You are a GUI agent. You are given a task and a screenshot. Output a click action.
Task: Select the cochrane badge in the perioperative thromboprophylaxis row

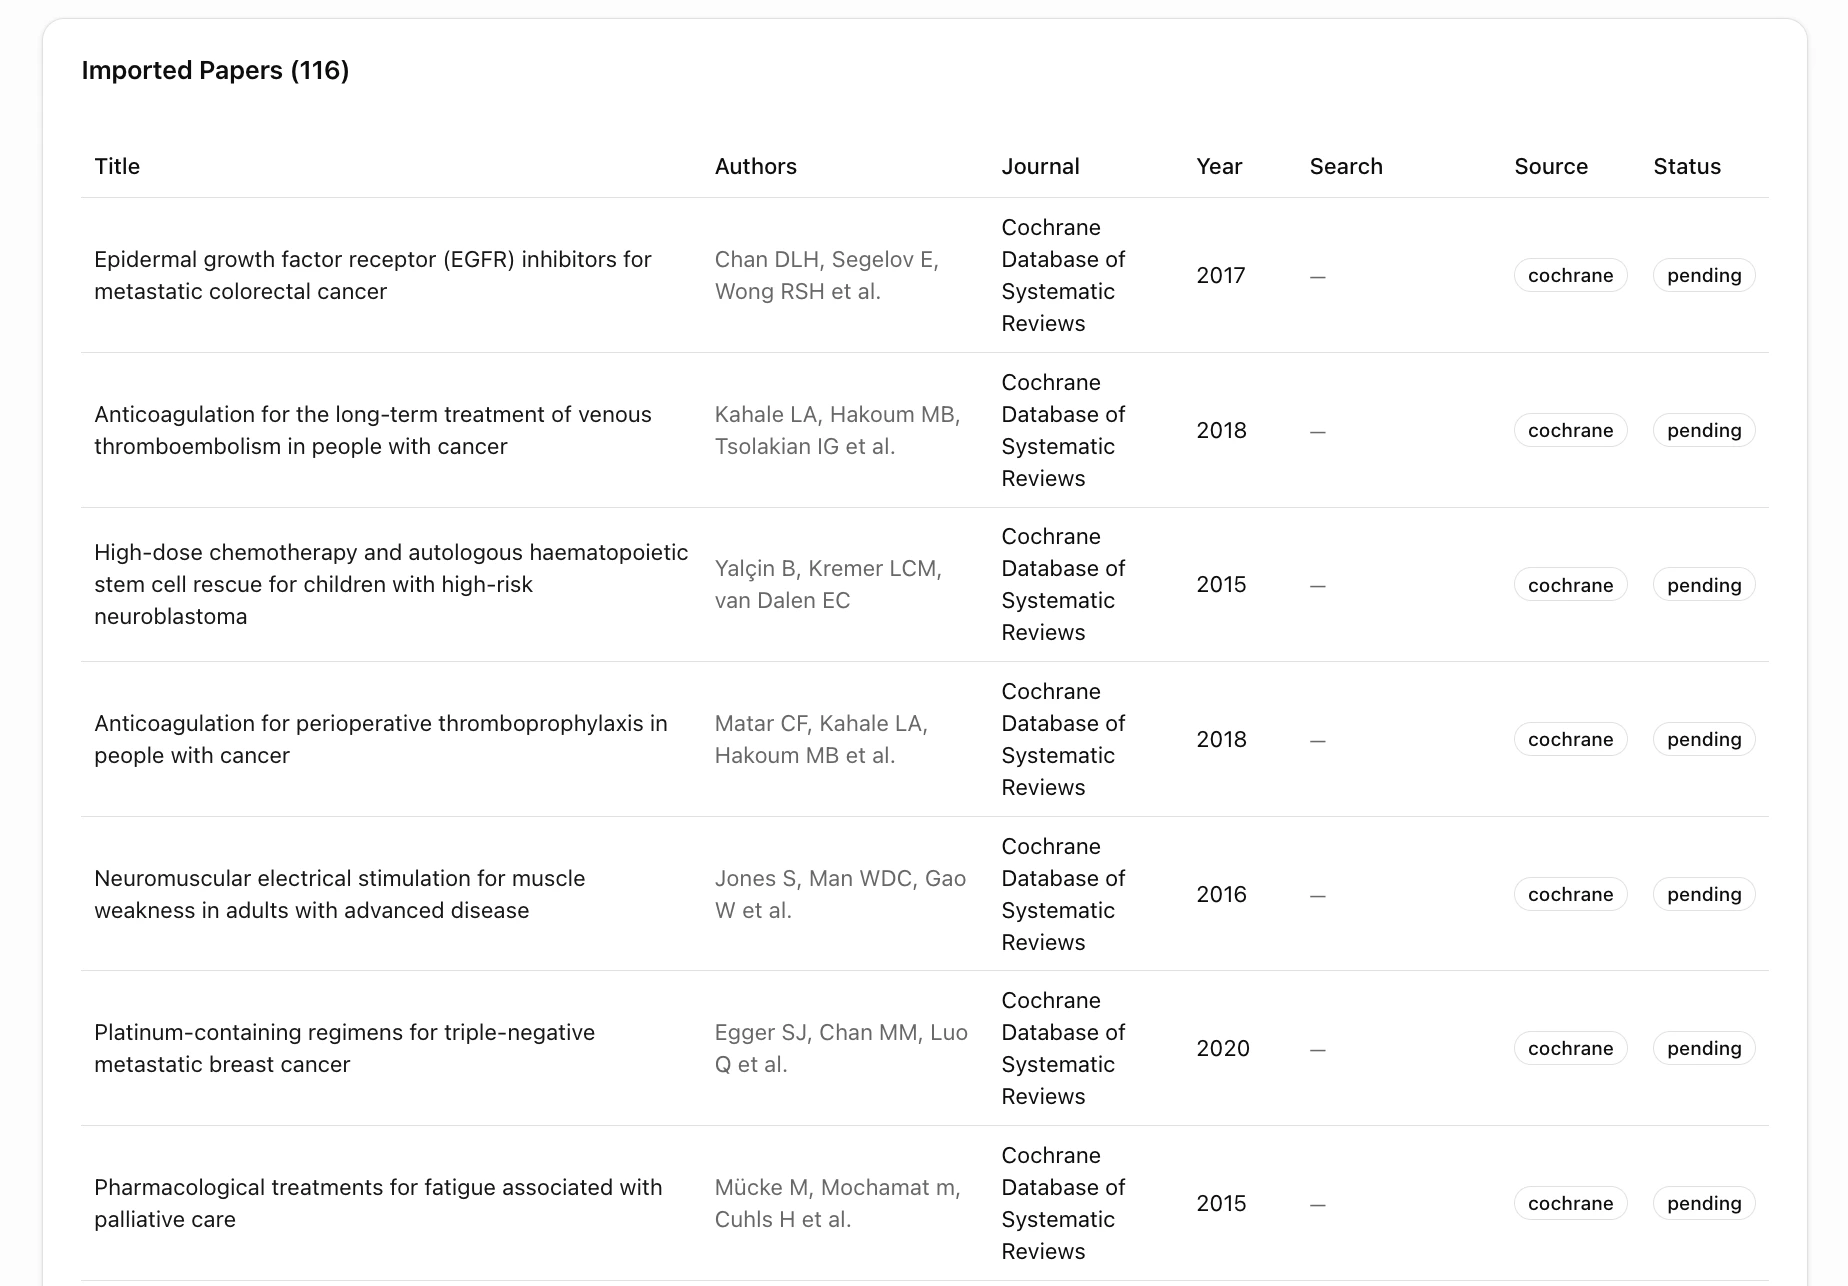[1571, 739]
